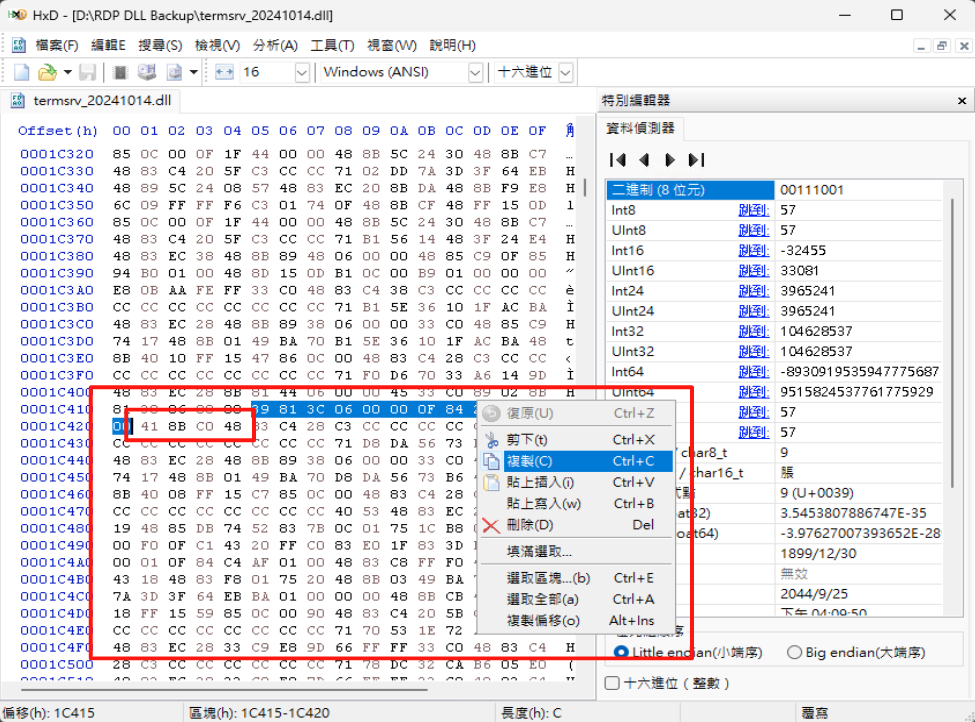975x722 pixels.
Task: Expand the disk image dropdown arrow
Action: click(x=194, y=72)
